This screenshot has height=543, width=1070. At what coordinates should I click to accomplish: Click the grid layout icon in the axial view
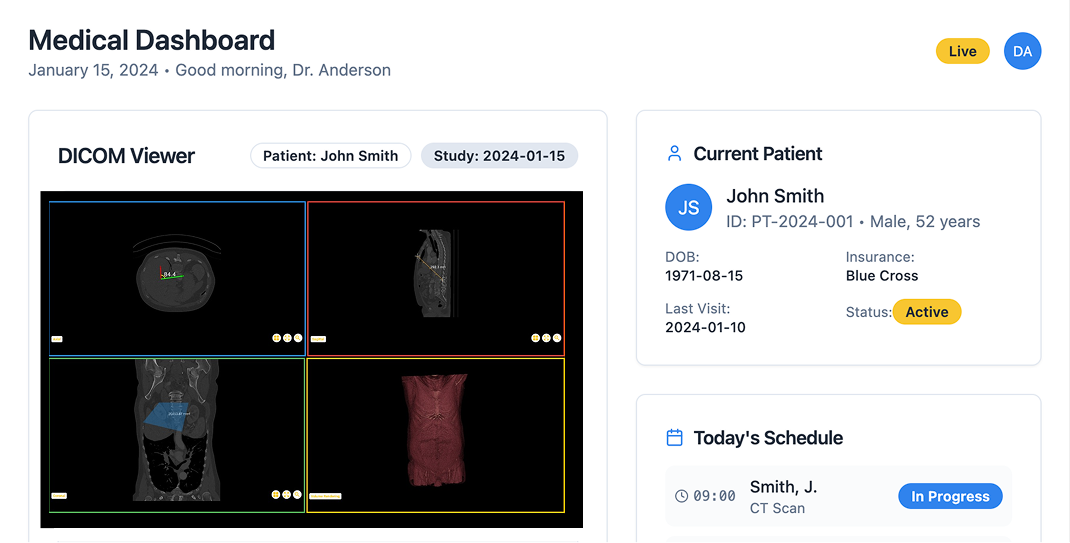click(276, 338)
